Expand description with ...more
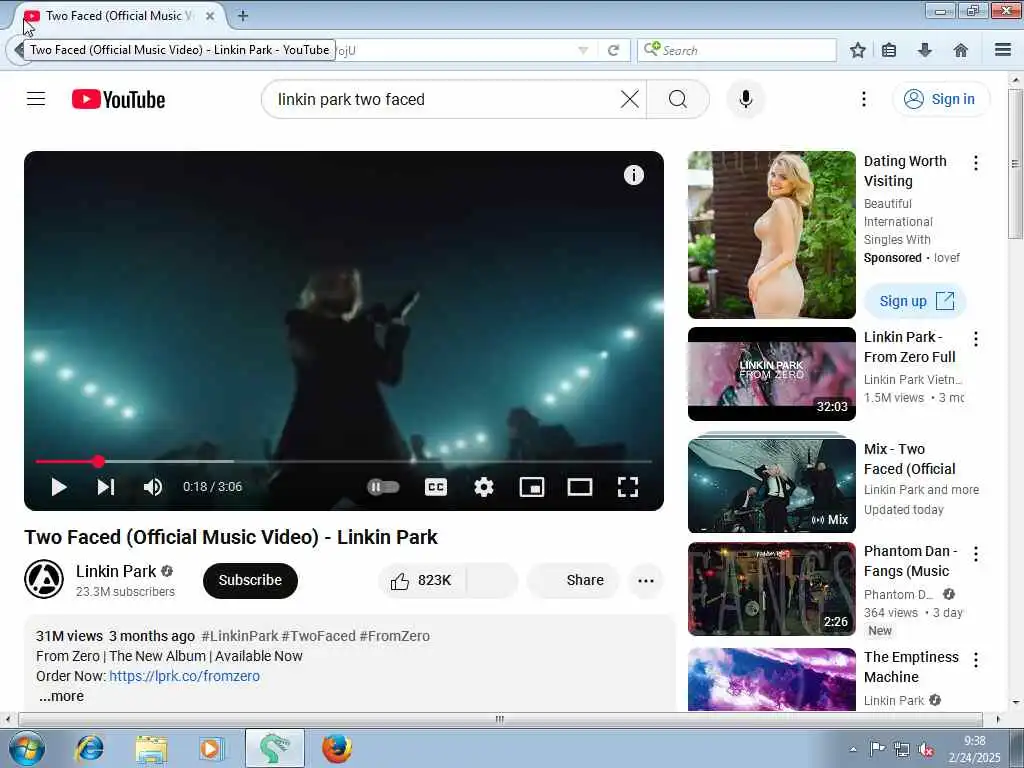The width and height of the screenshot is (1024, 768). 61,696
